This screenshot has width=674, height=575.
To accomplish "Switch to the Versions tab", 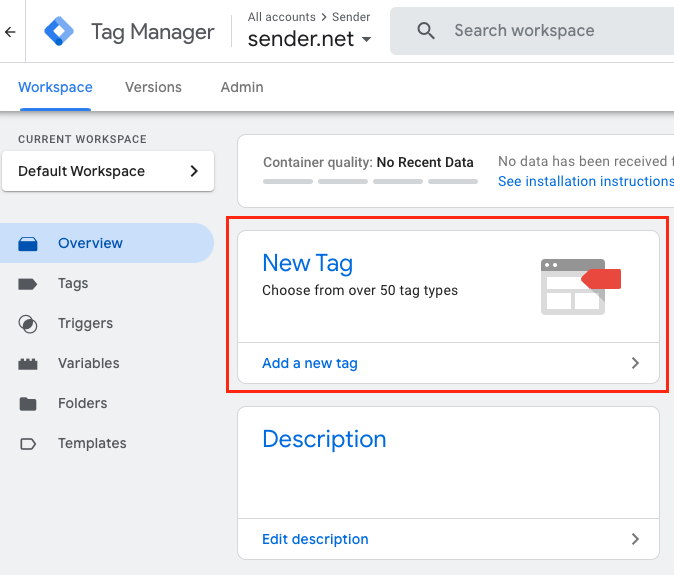I will [153, 87].
